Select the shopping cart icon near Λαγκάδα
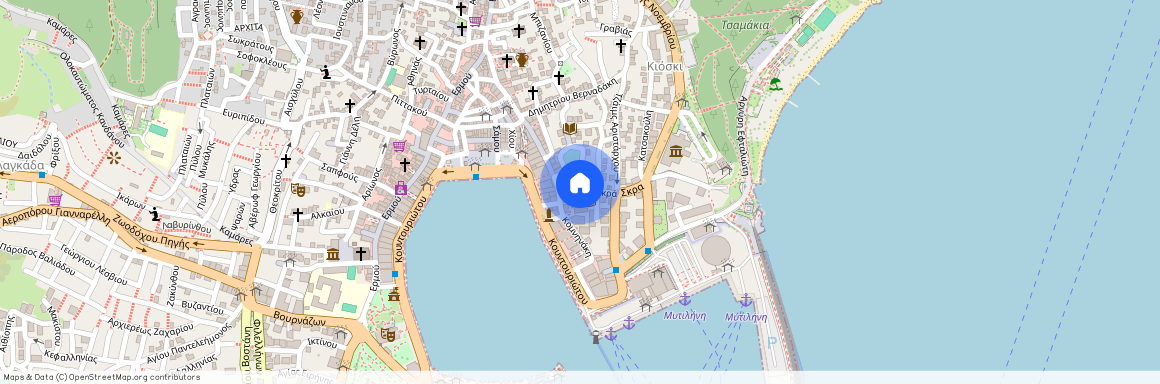The height and width of the screenshot is (384, 1160). 55,199
